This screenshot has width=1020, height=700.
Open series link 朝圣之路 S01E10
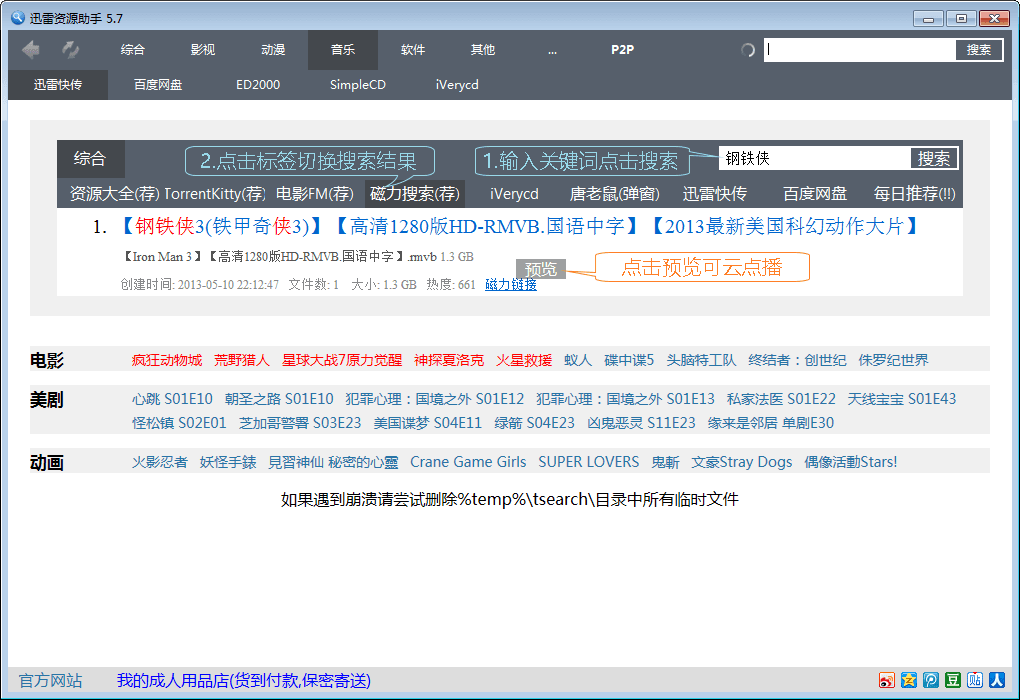point(279,399)
